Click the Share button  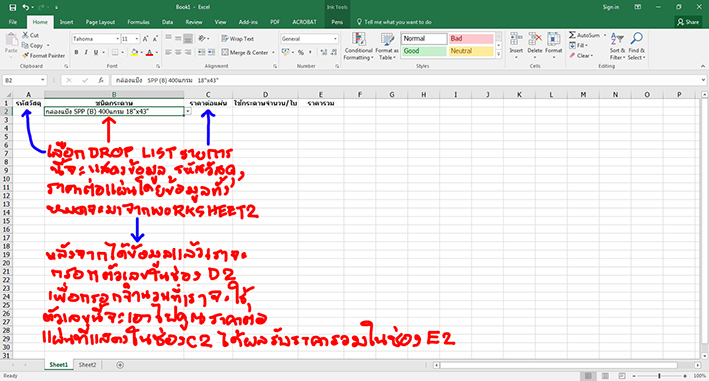pos(688,22)
